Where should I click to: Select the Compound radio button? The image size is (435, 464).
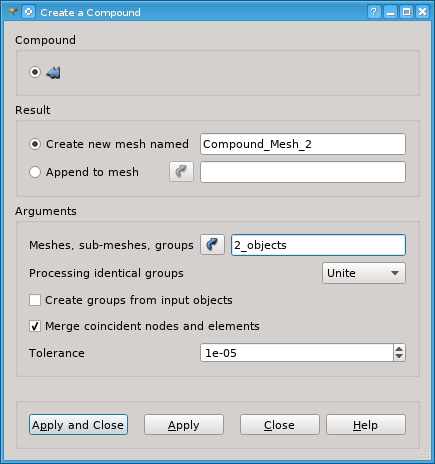click(x=35, y=72)
